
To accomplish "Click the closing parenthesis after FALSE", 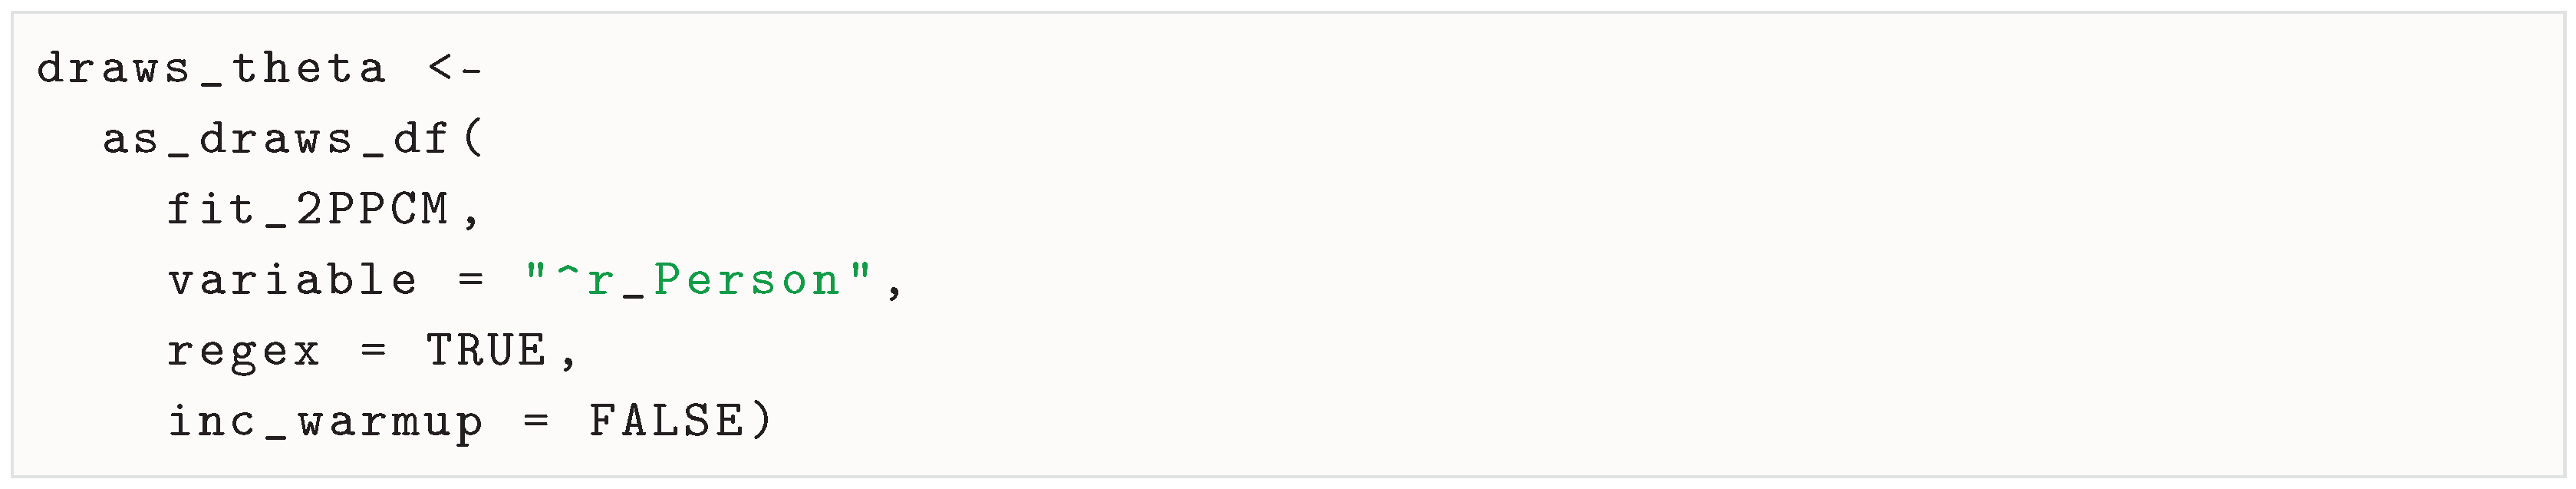I will click(x=763, y=422).
